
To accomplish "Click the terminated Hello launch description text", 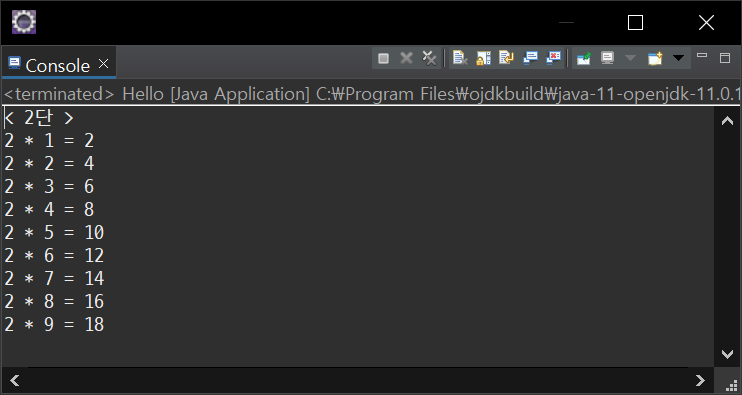I will 371,94.
